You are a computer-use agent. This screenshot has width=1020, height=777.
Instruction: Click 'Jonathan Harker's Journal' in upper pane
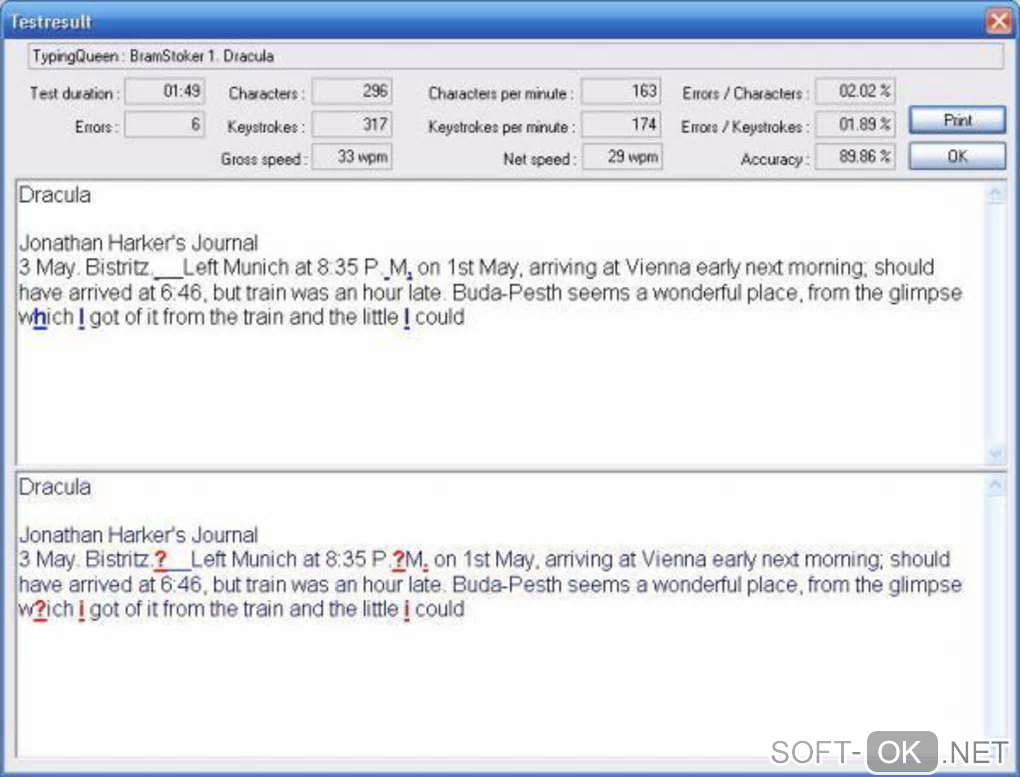139,243
